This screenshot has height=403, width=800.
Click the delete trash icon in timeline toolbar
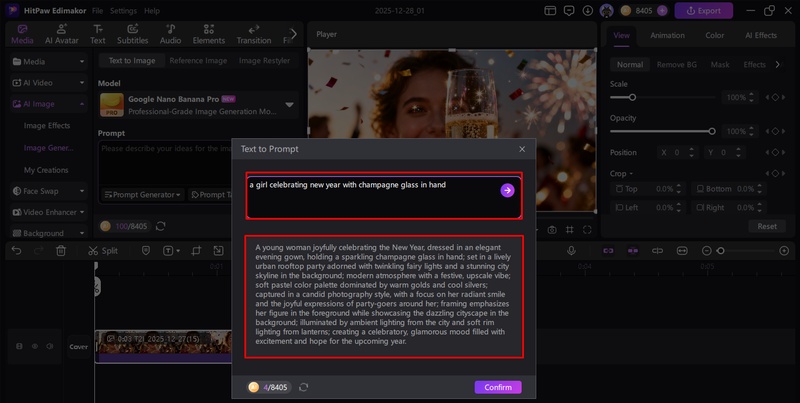[x=61, y=251]
